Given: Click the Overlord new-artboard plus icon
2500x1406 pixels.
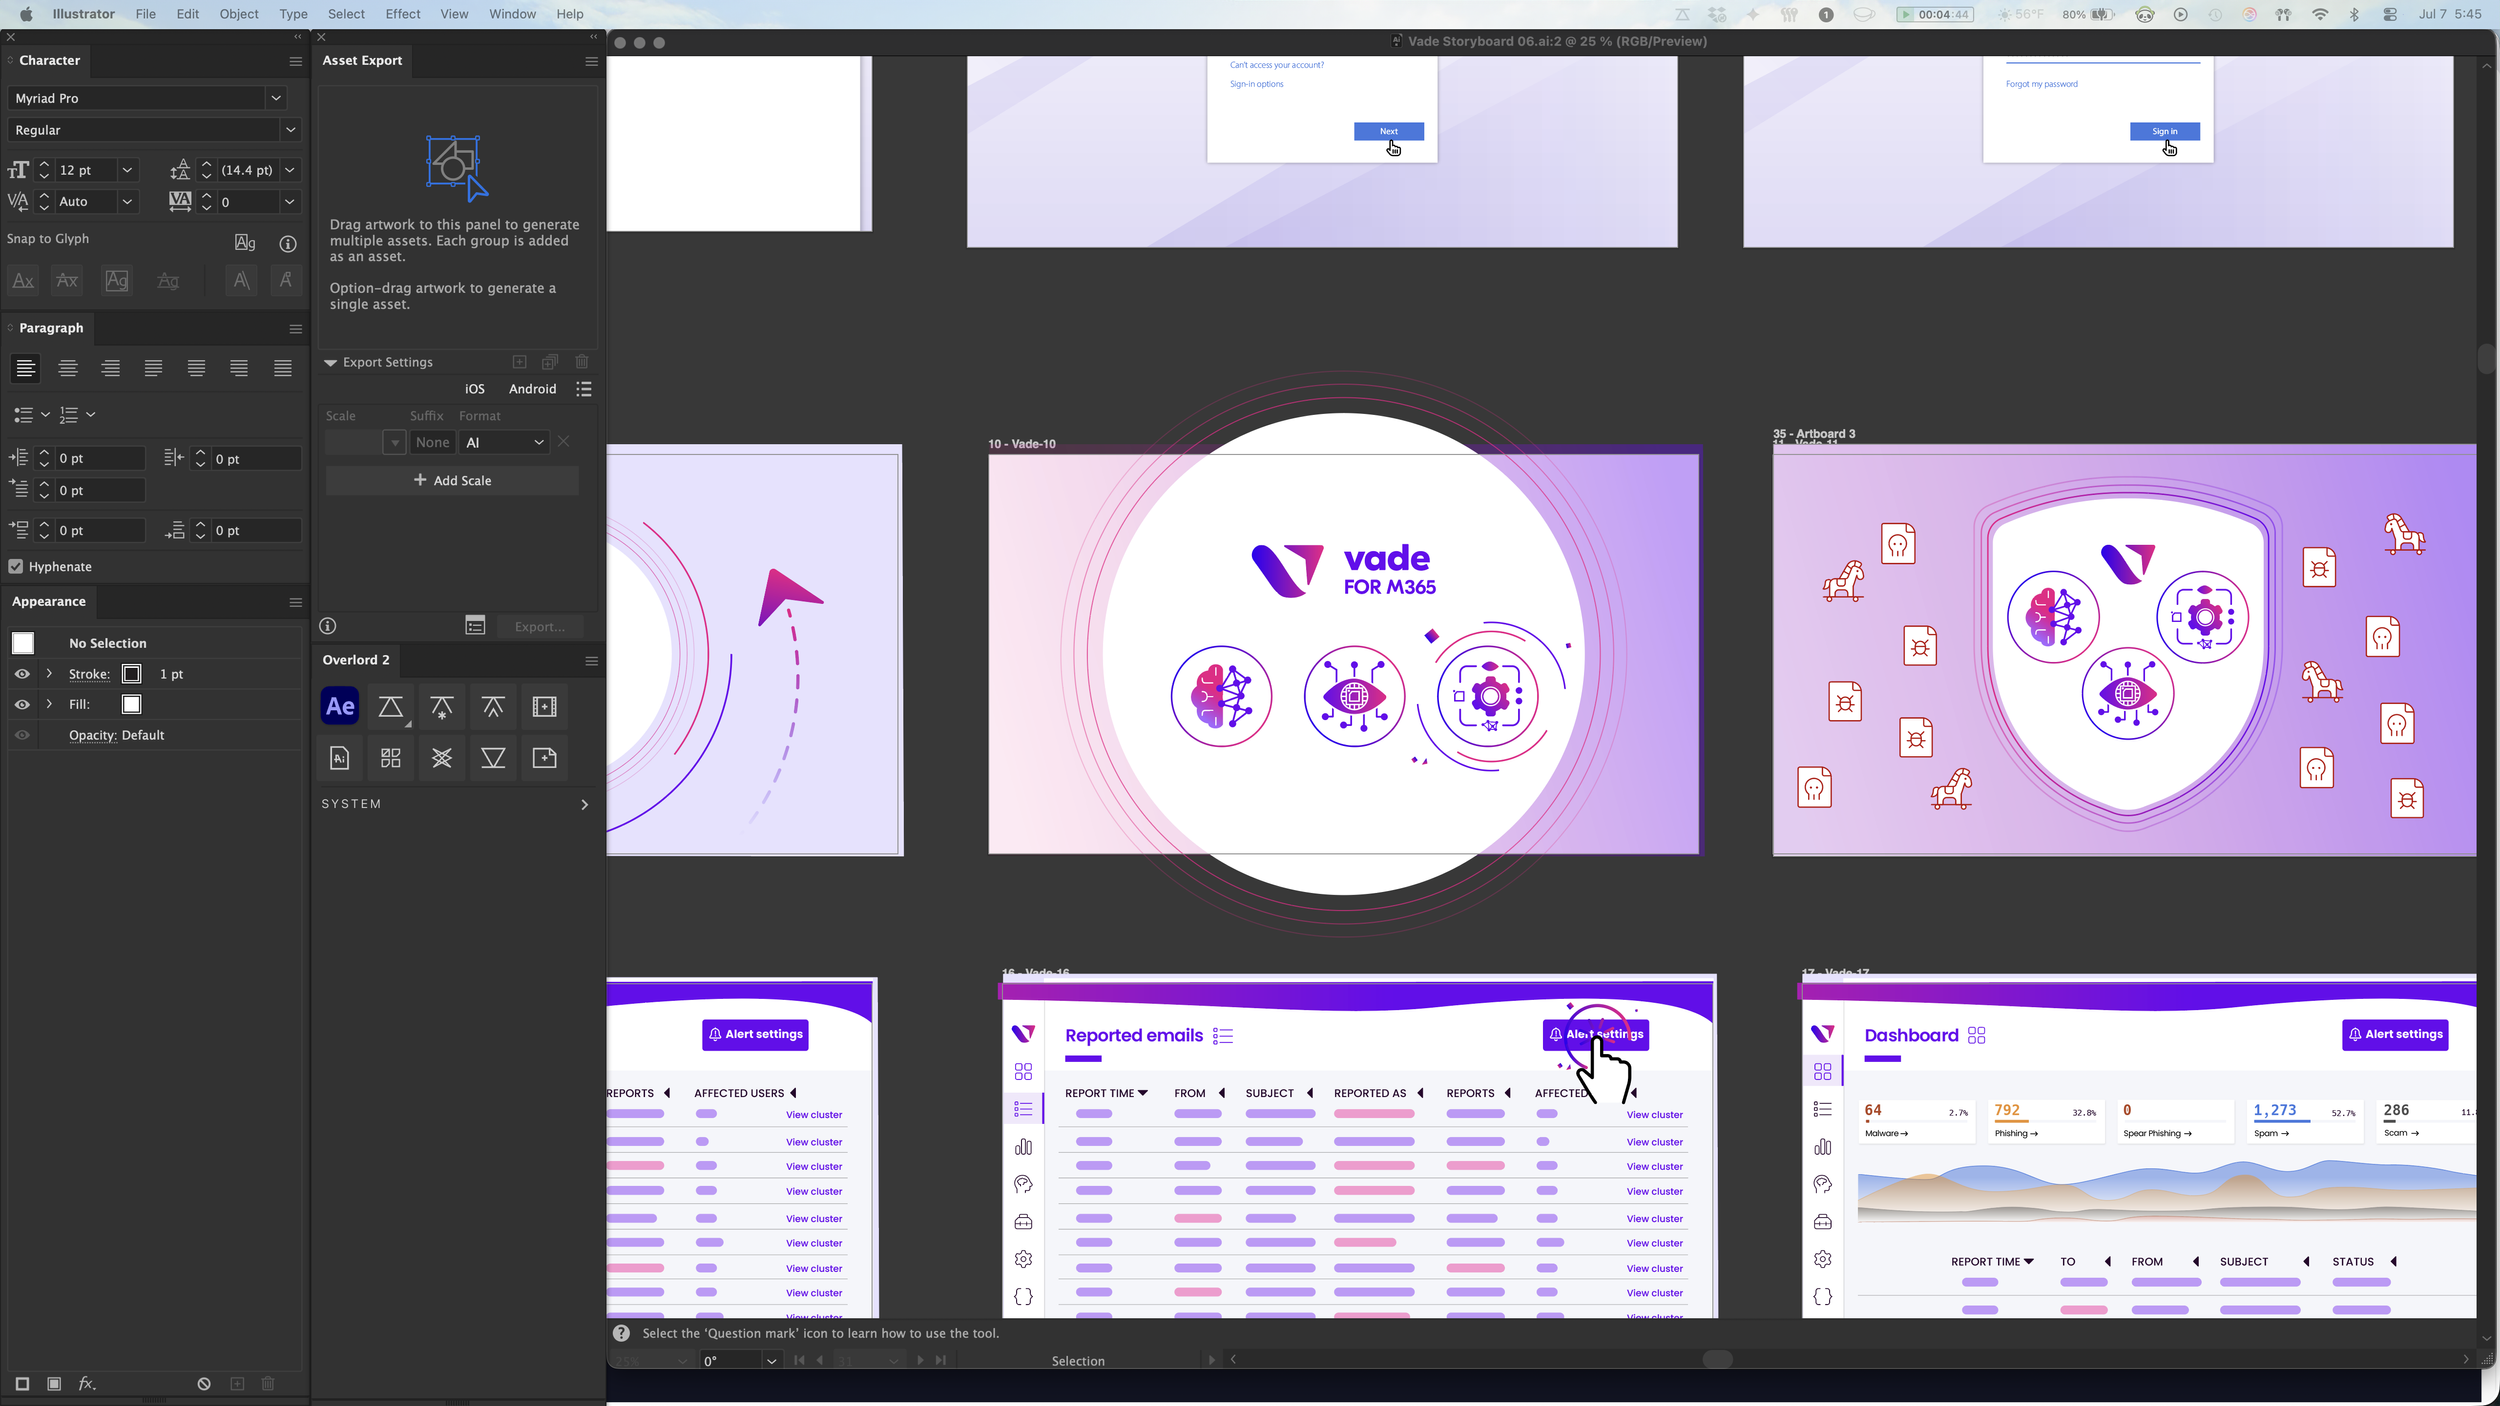Looking at the screenshot, I should point(544,758).
